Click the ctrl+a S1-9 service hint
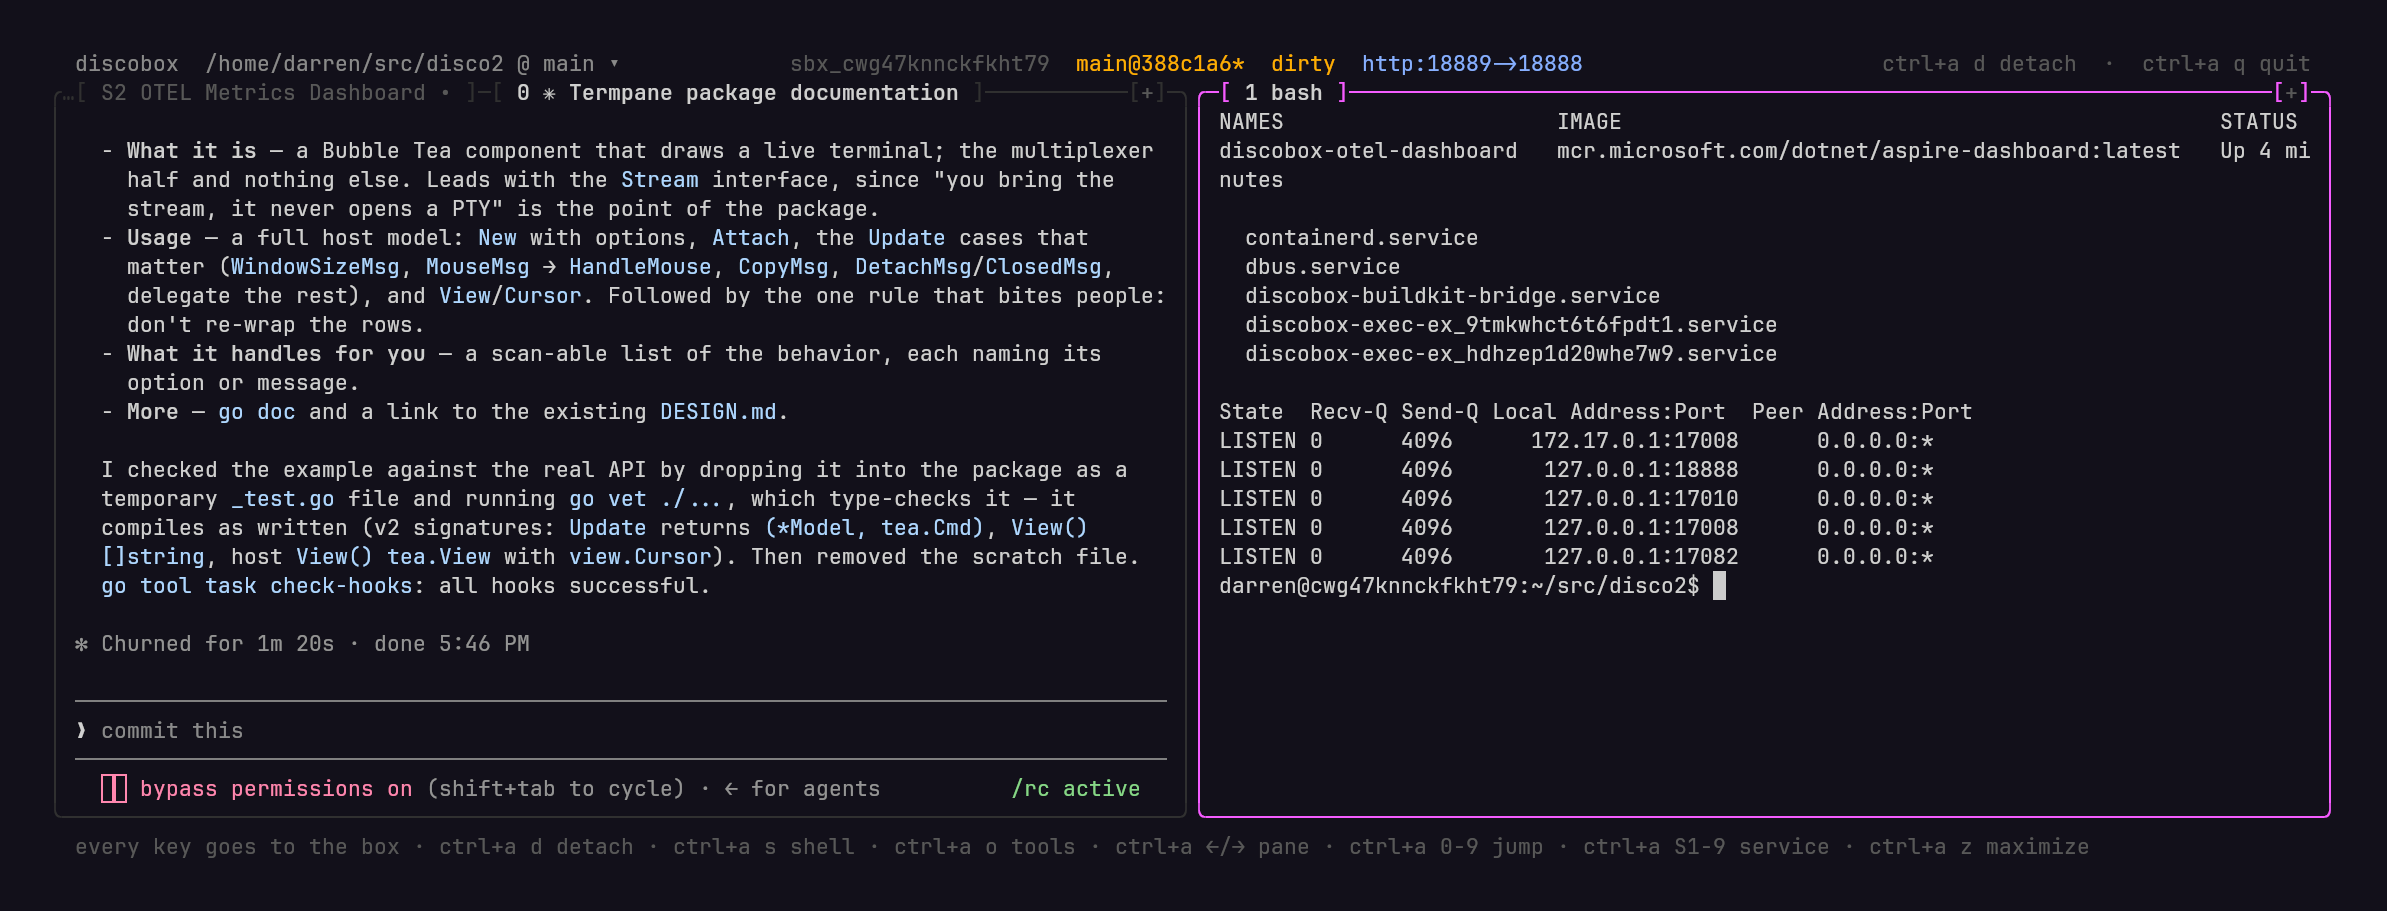 coord(1706,847)
